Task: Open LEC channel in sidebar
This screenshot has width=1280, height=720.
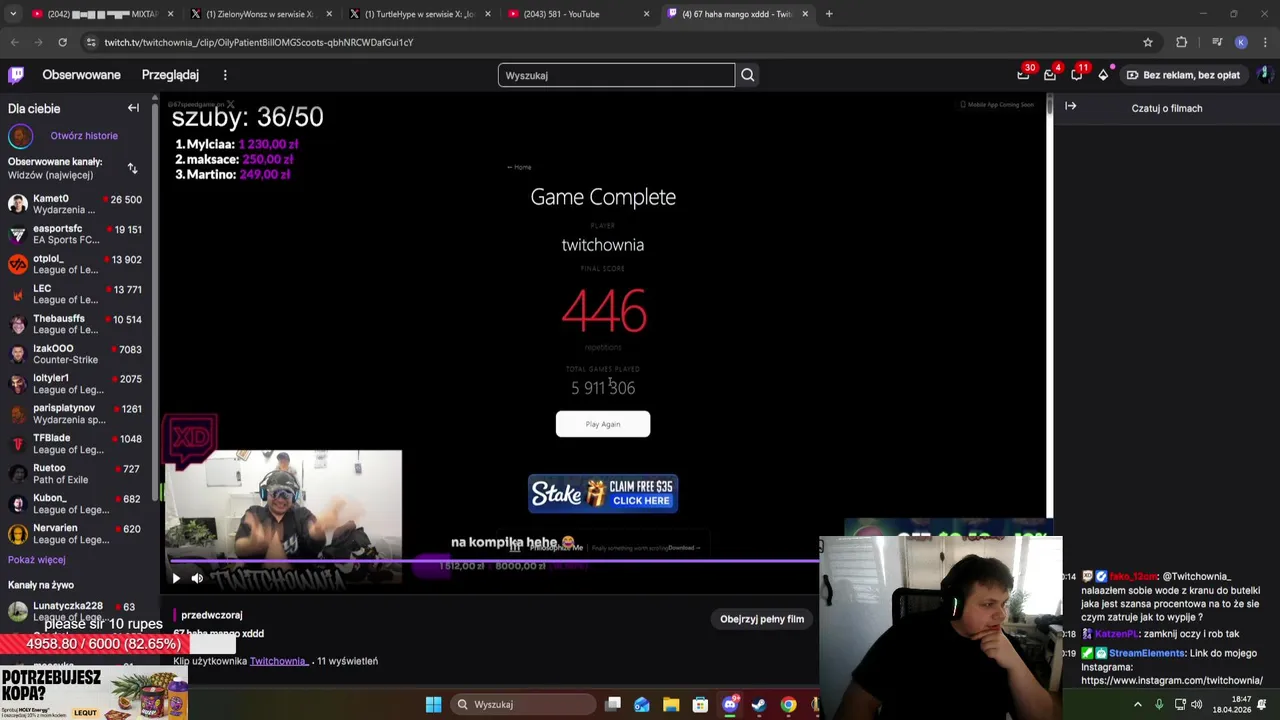Action: [75, 294]
